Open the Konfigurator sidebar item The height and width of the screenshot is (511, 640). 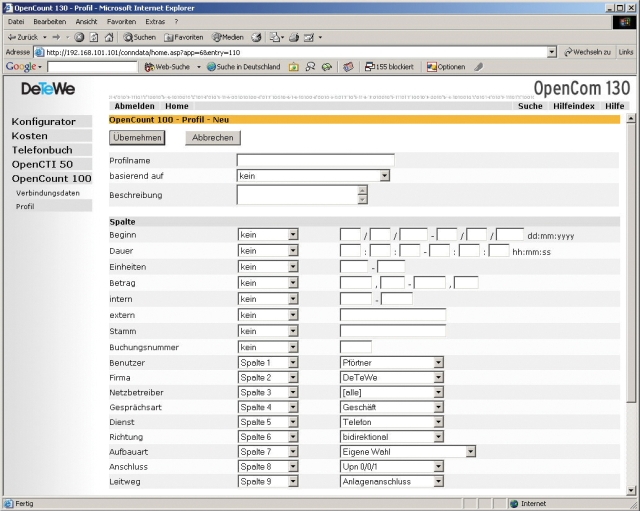(x=50, y=122)
